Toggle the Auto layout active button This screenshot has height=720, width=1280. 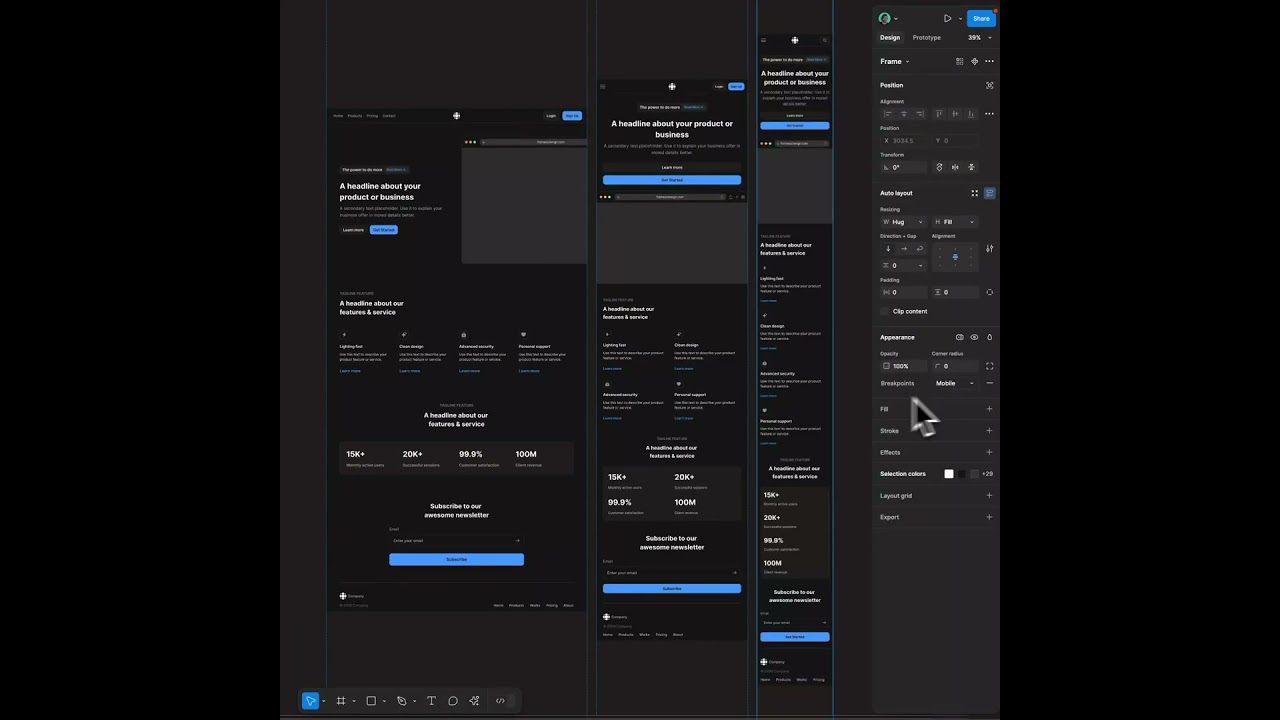coord(989,193)
